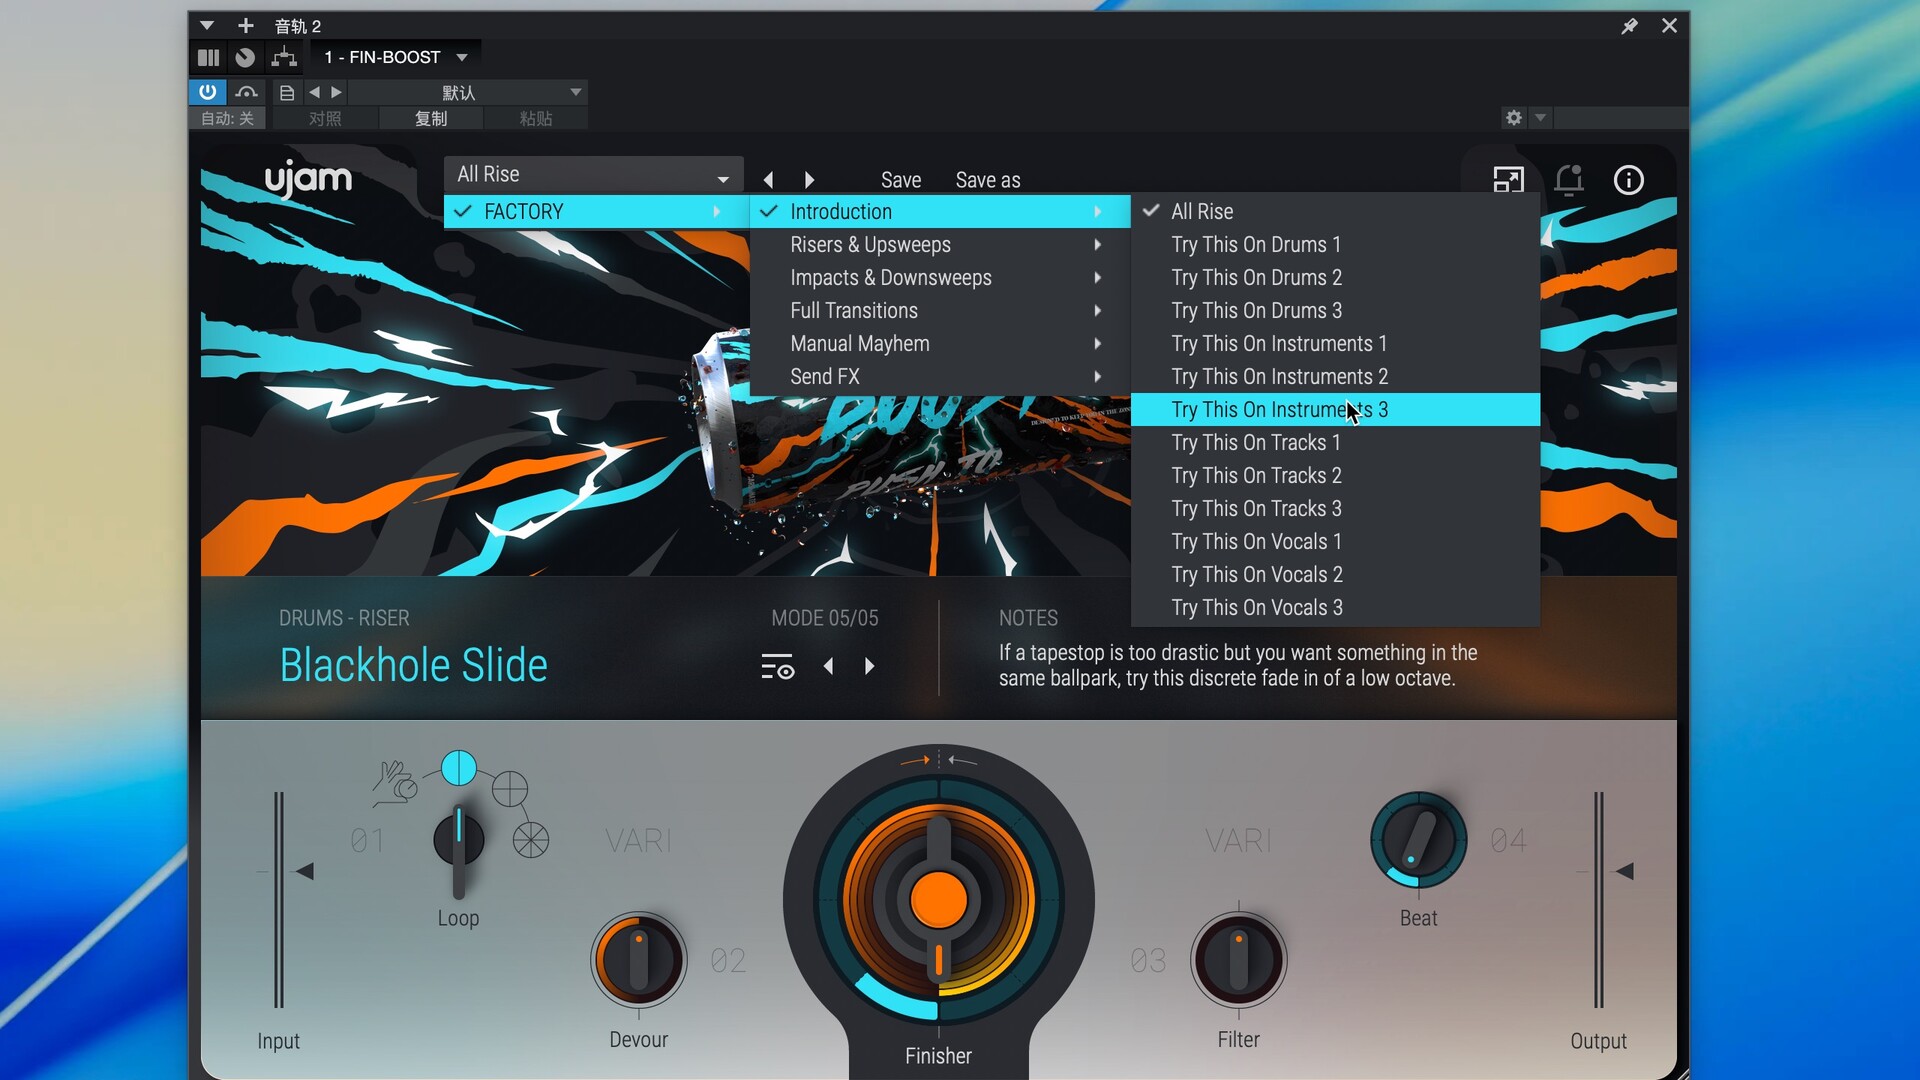
Task: Click the Save button
Action: (x=900, y=180)
